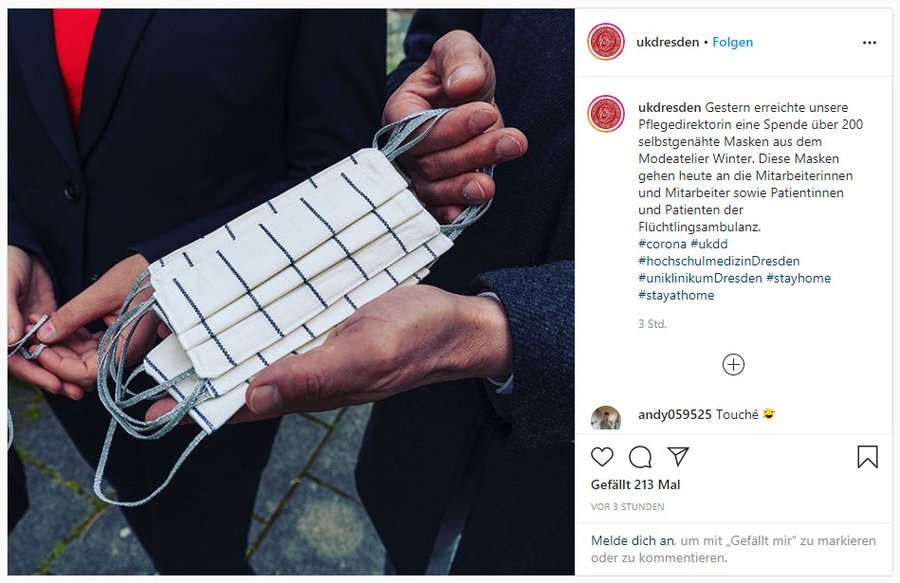Open #hochschulmedizinDresden hashtag
This screenshot has height=583, width=900.
coord(719,261)
